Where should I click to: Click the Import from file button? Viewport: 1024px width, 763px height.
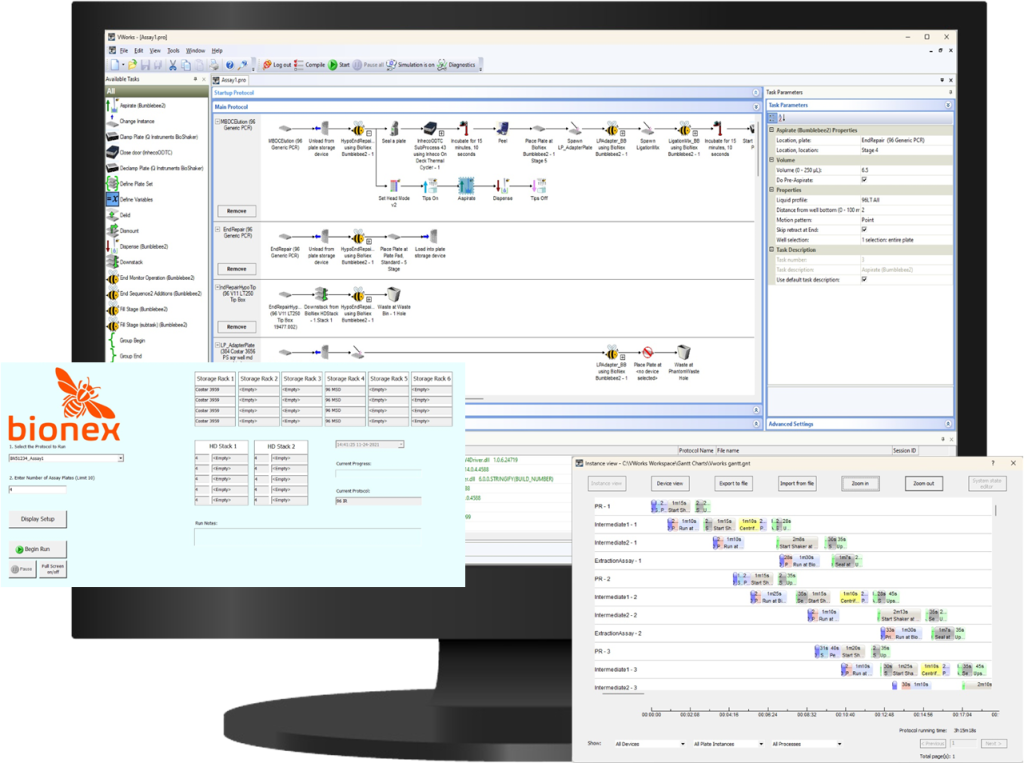coord(797,483)
